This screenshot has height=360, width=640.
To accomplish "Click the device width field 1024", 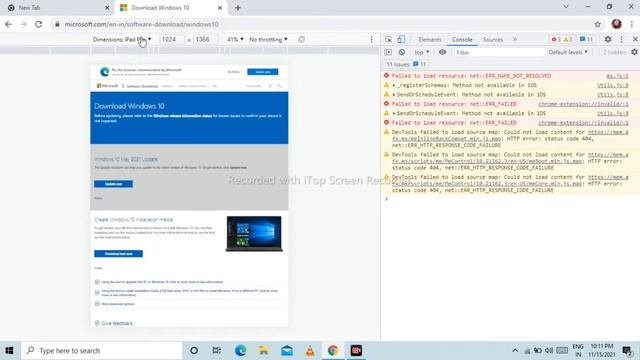I will [171, 39].
